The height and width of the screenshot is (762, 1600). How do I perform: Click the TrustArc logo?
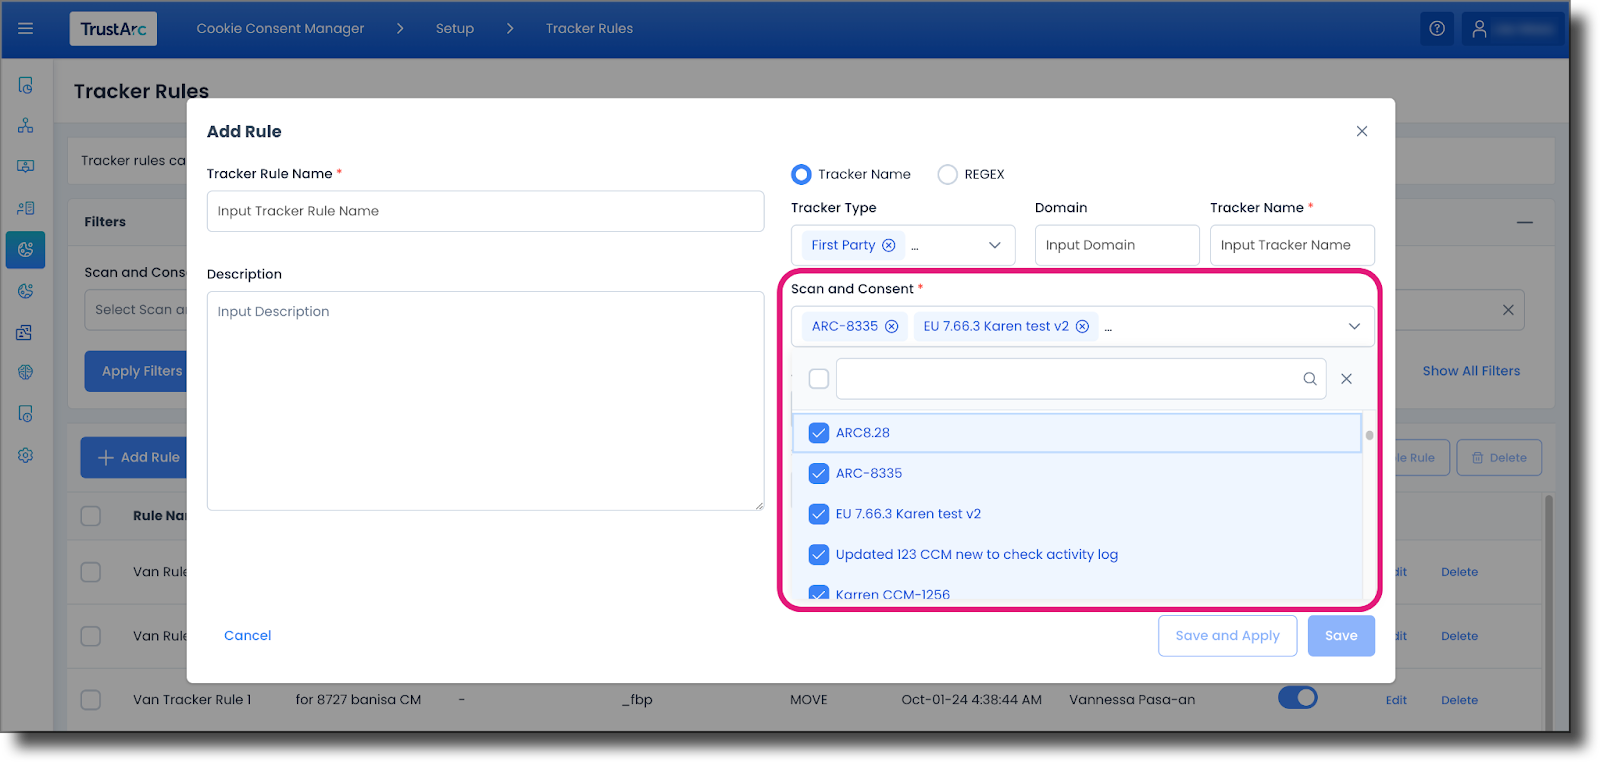point(113,29)
